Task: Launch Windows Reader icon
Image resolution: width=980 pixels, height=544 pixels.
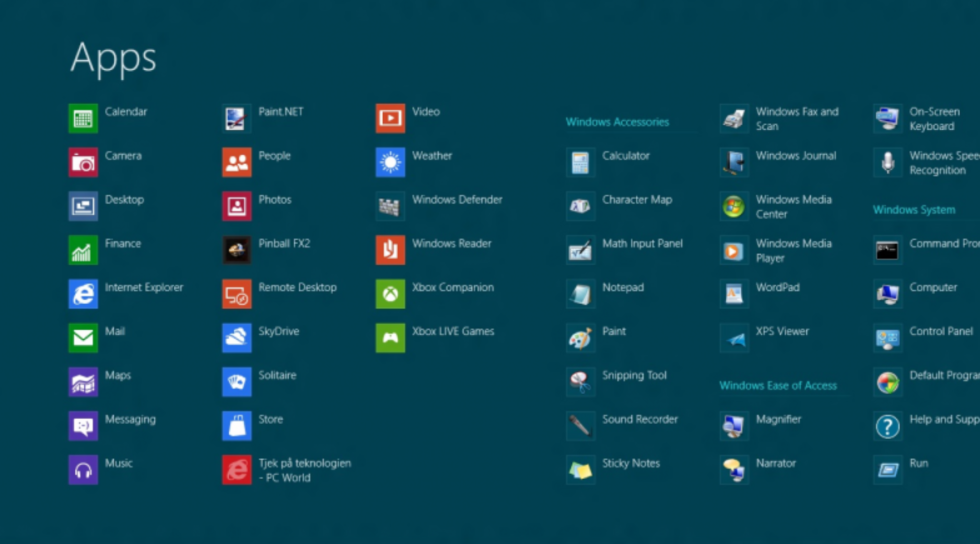Action: click(391, 250)
